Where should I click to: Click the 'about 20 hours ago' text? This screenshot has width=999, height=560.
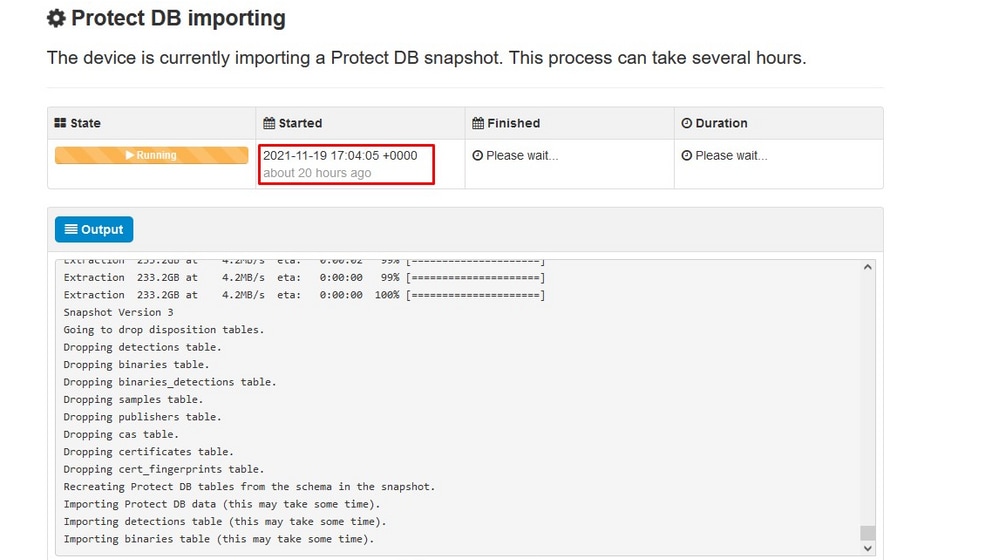(317, 173)
